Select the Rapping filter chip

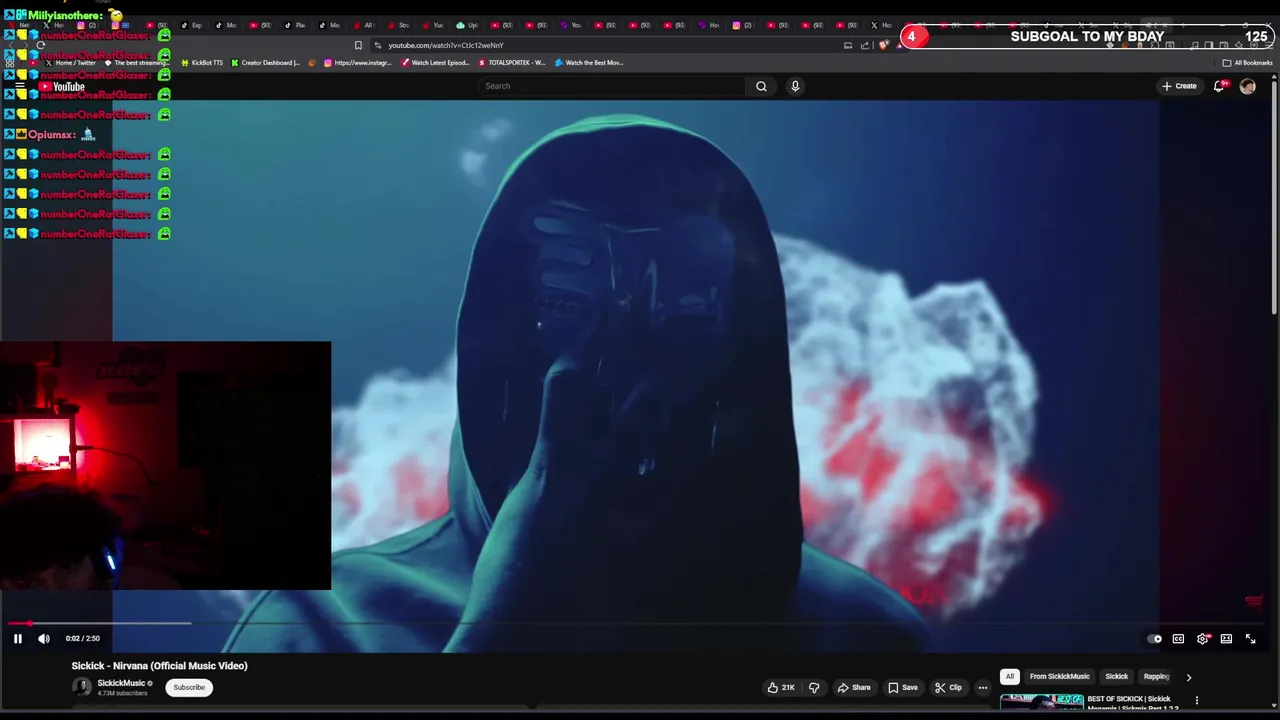pyautogui.click(x=1156, y=677)
